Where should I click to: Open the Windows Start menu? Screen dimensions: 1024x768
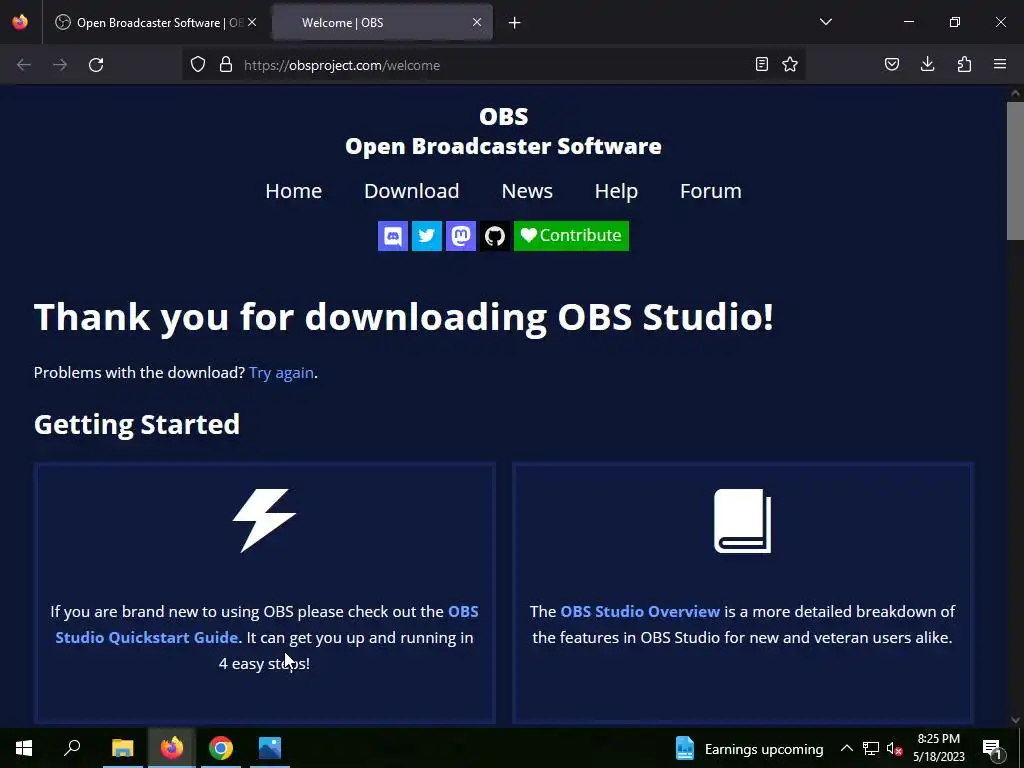[24, 748]
